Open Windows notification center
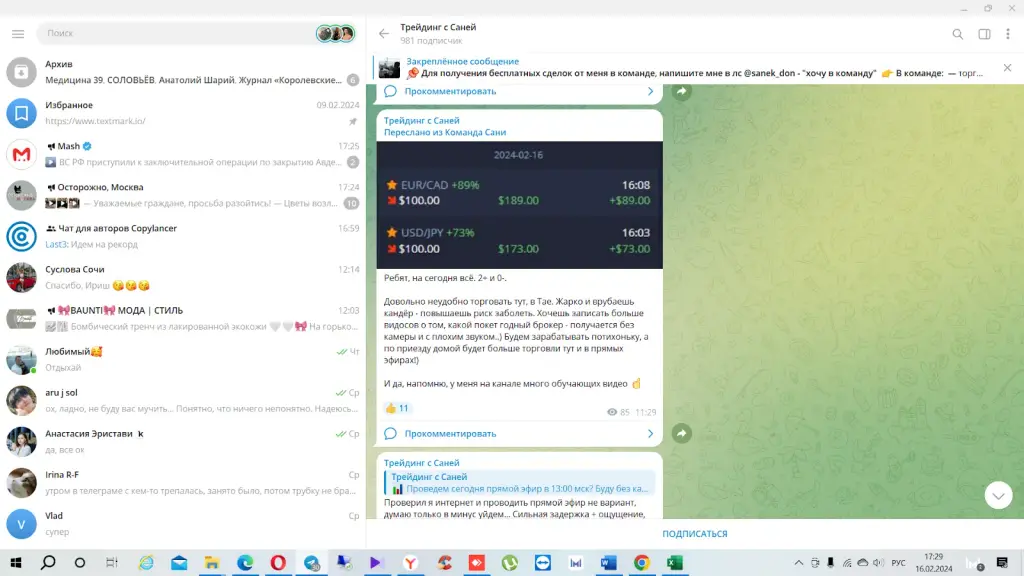This screenshot has width=1024, height=576. coord(1002,563)
